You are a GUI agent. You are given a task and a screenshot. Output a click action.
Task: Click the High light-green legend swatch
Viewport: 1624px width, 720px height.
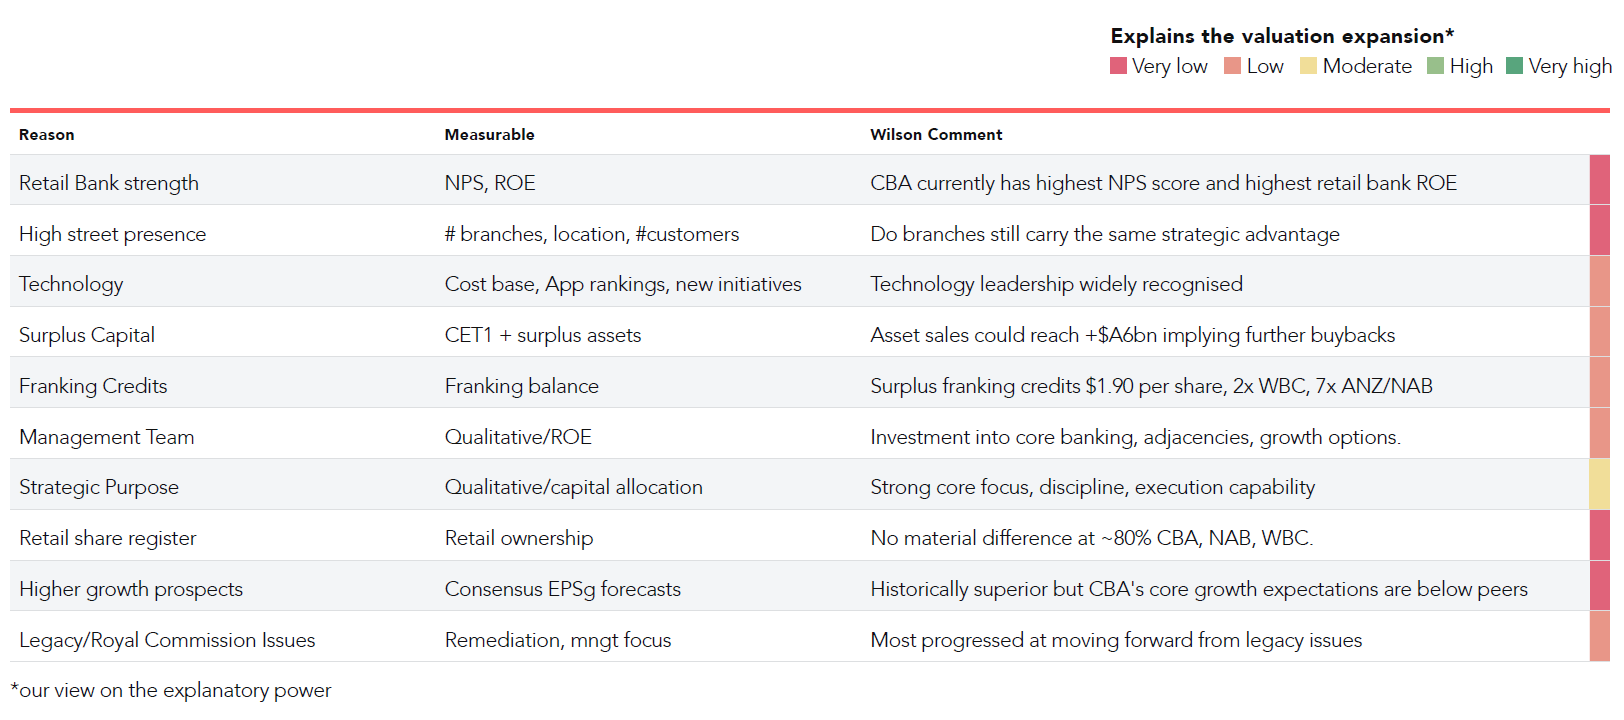tap(1435, 66)
